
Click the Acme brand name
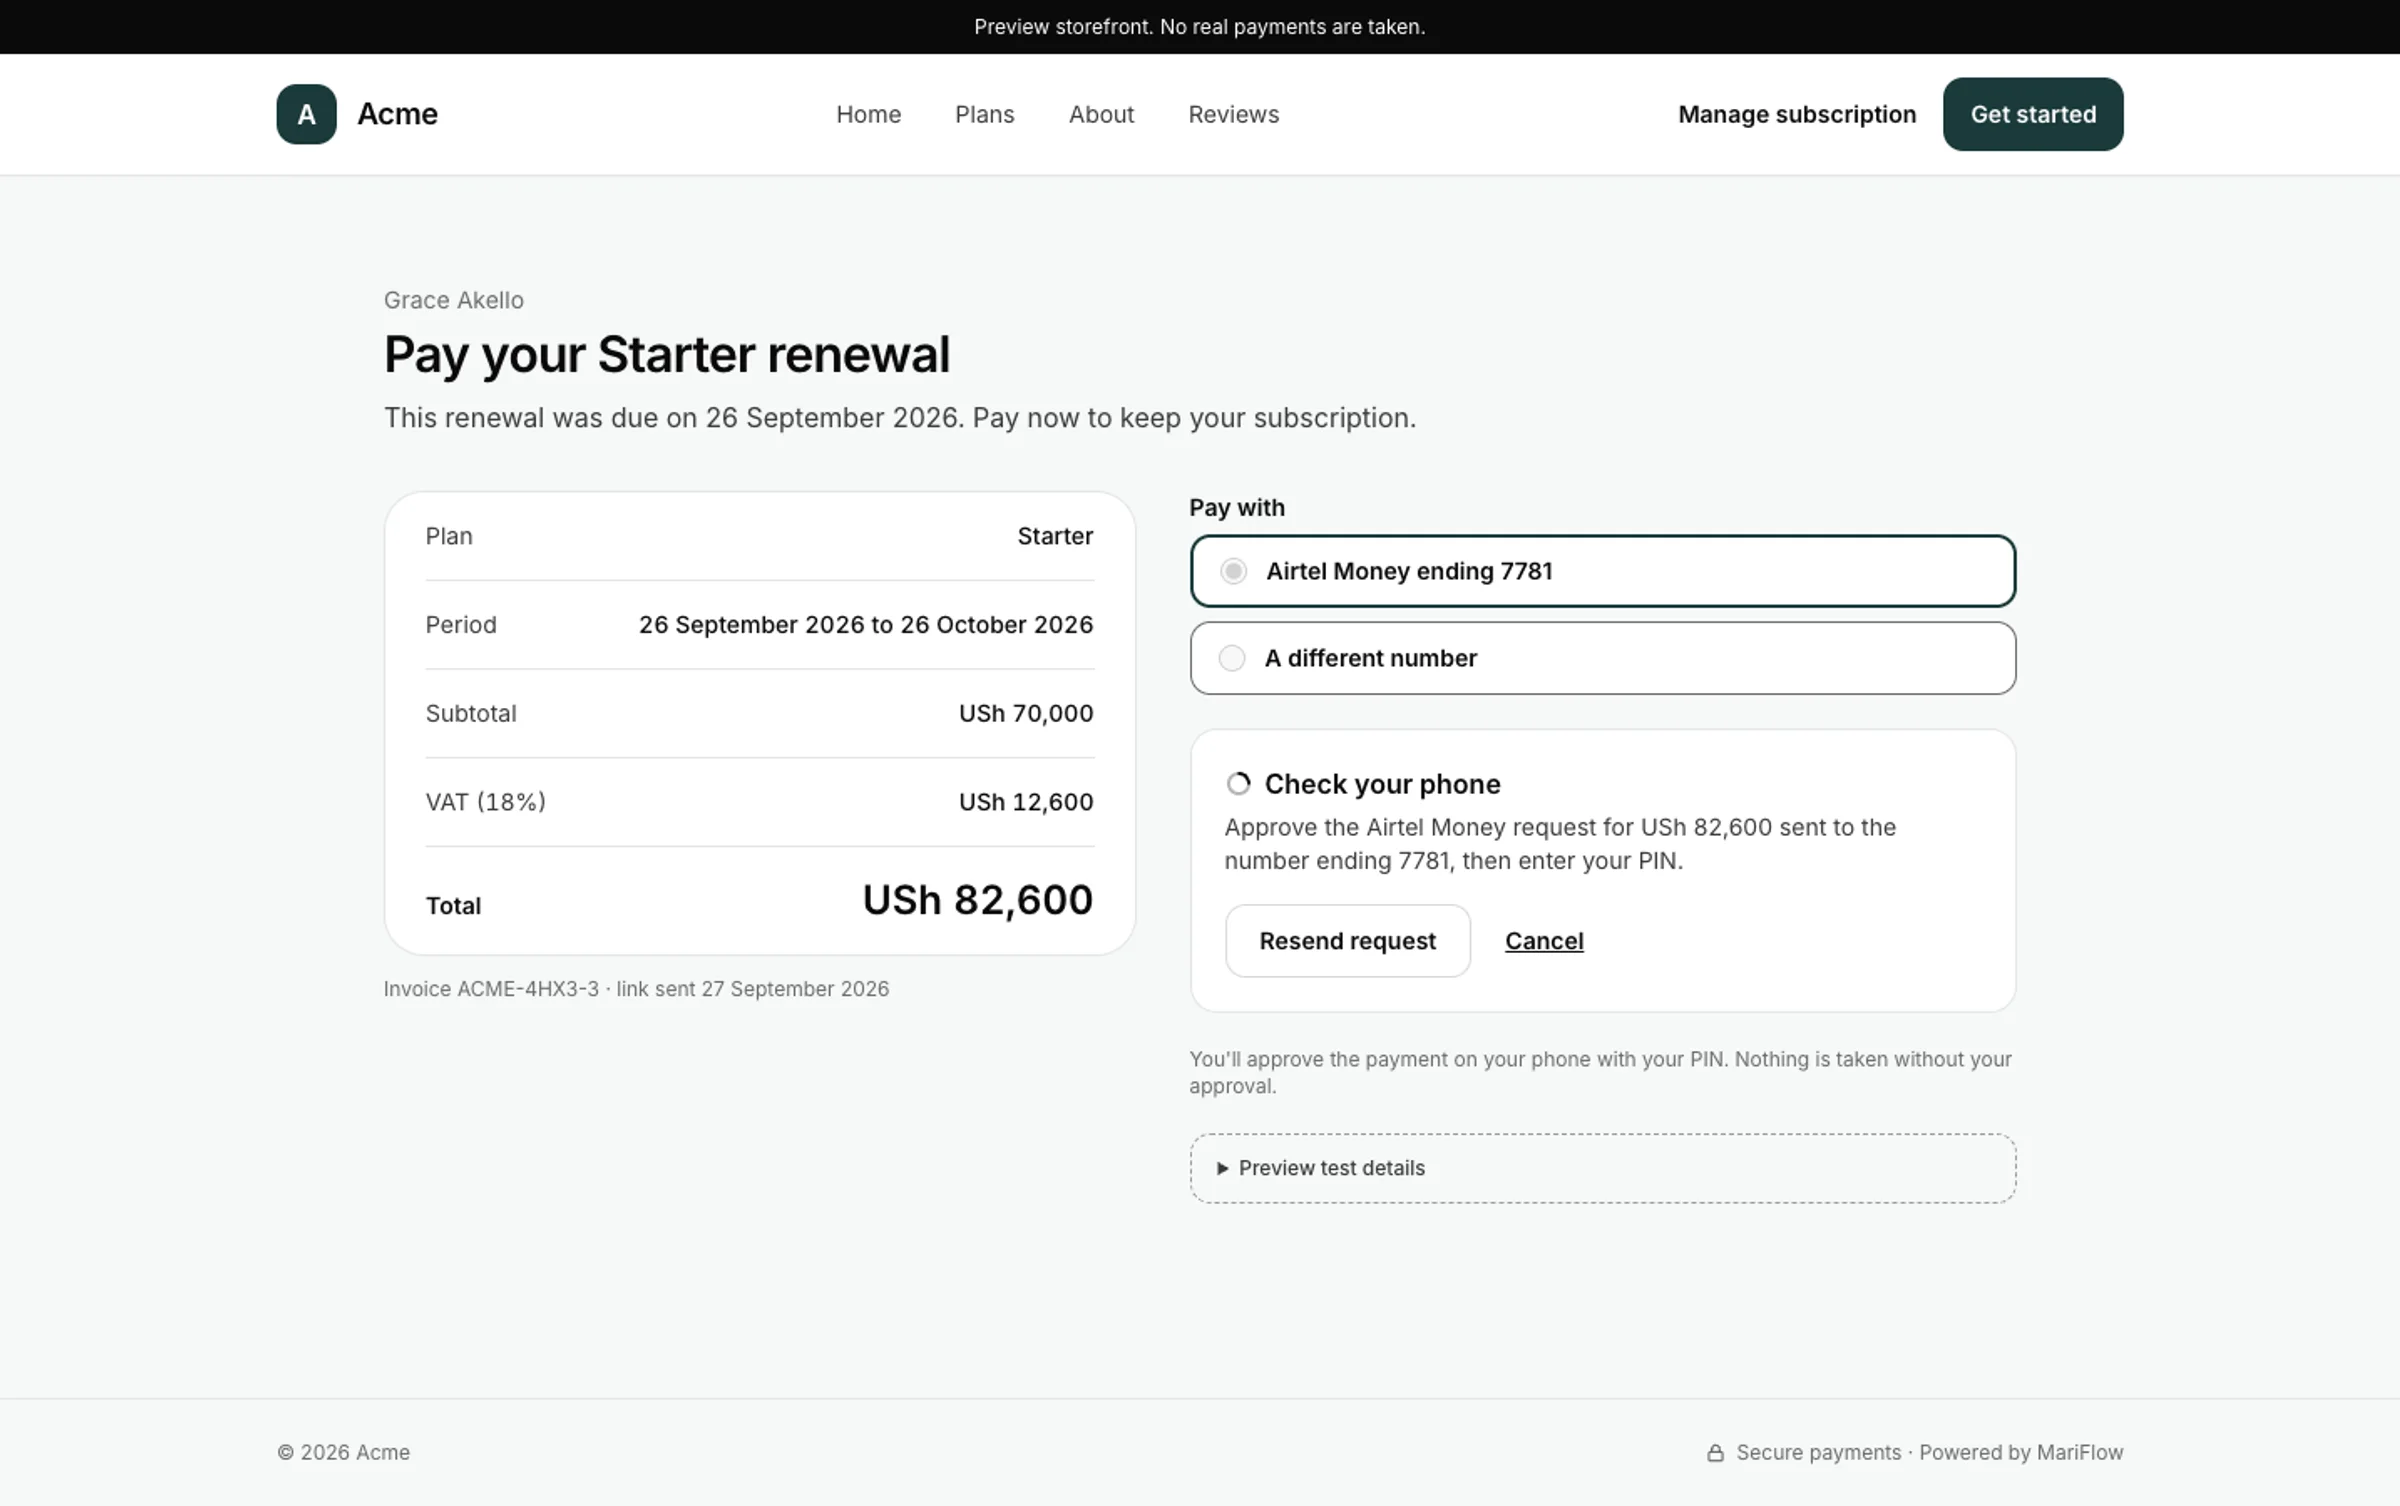(397, 114)
